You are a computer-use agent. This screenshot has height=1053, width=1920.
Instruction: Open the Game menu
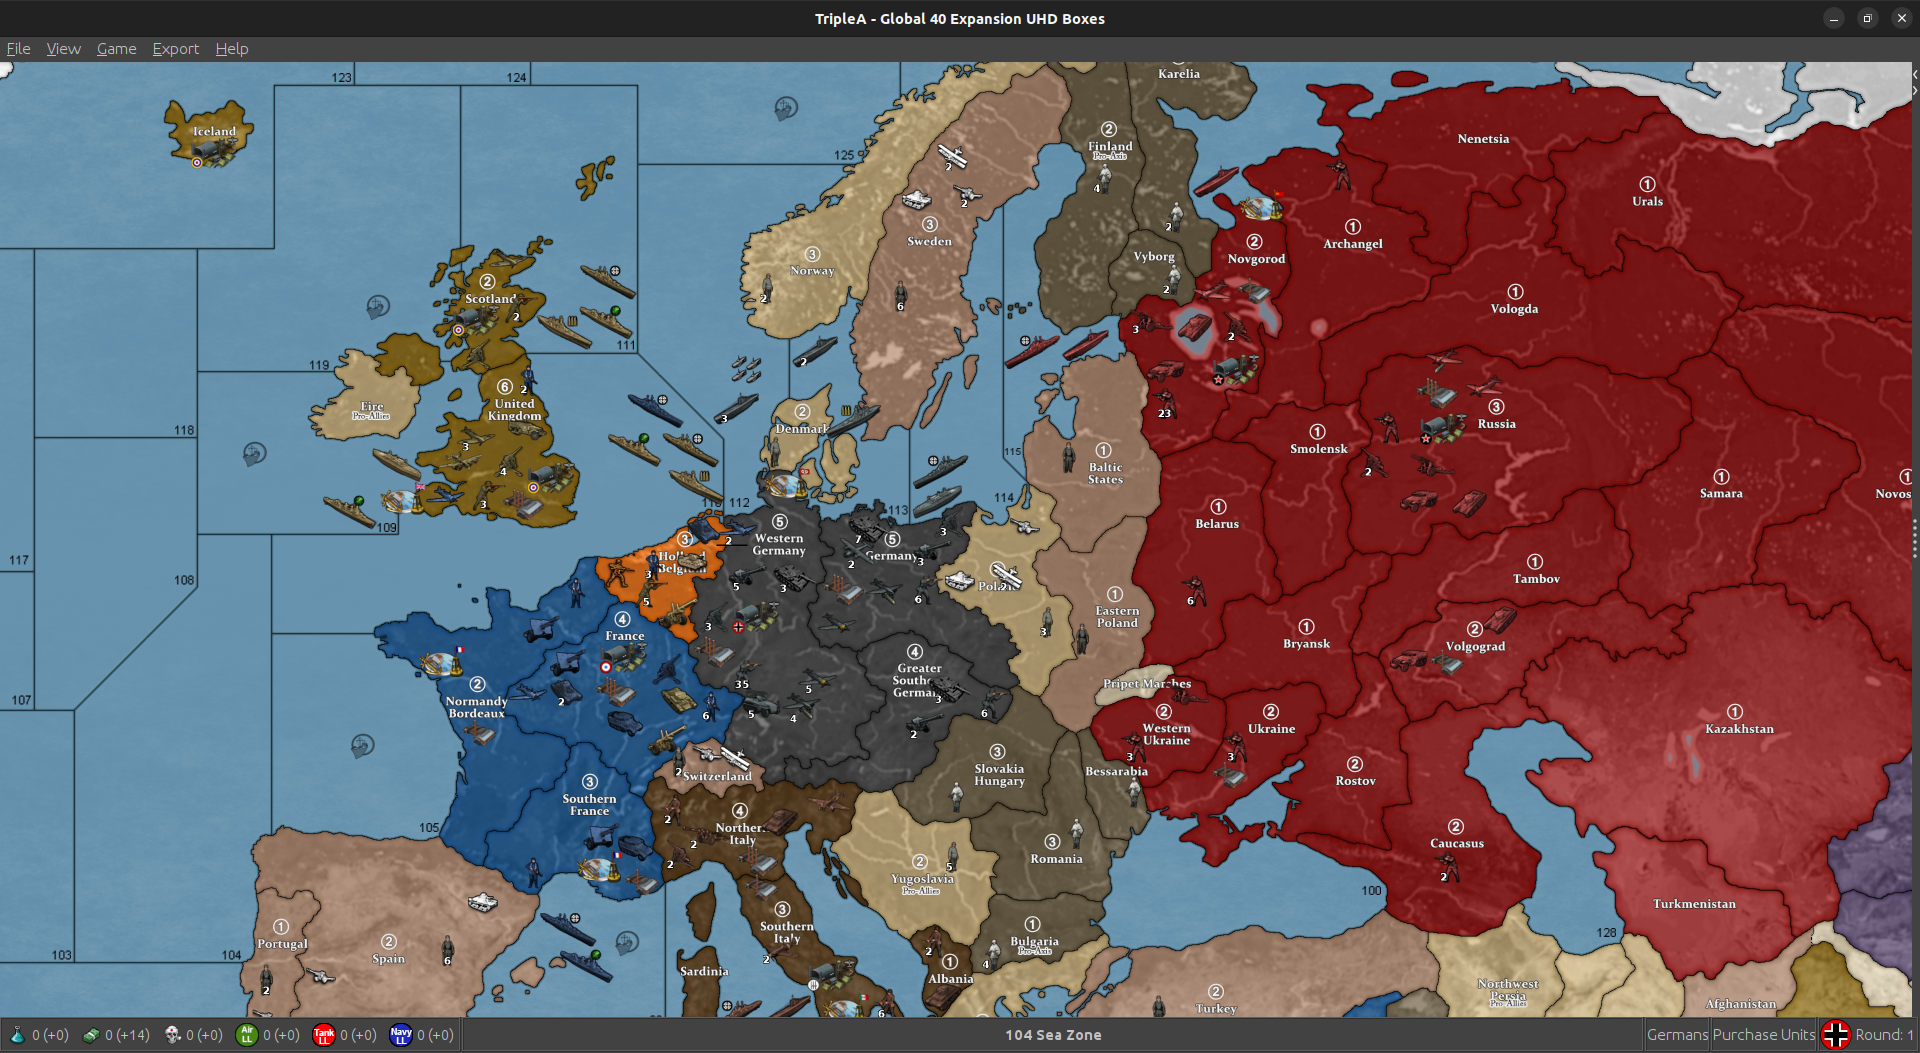[116, 49]
